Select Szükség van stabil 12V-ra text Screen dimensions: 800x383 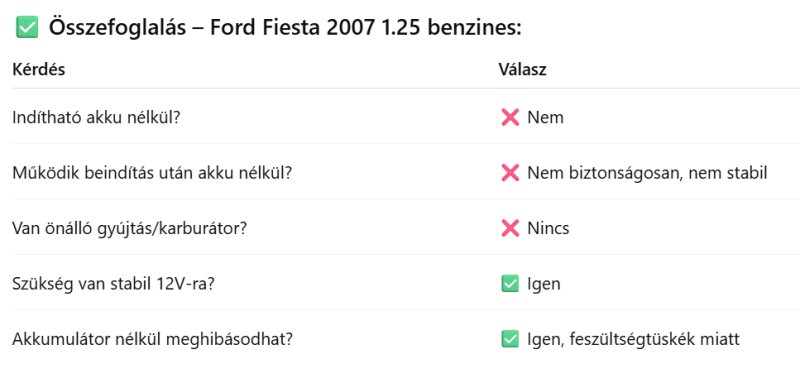click(x=113, y=284)
